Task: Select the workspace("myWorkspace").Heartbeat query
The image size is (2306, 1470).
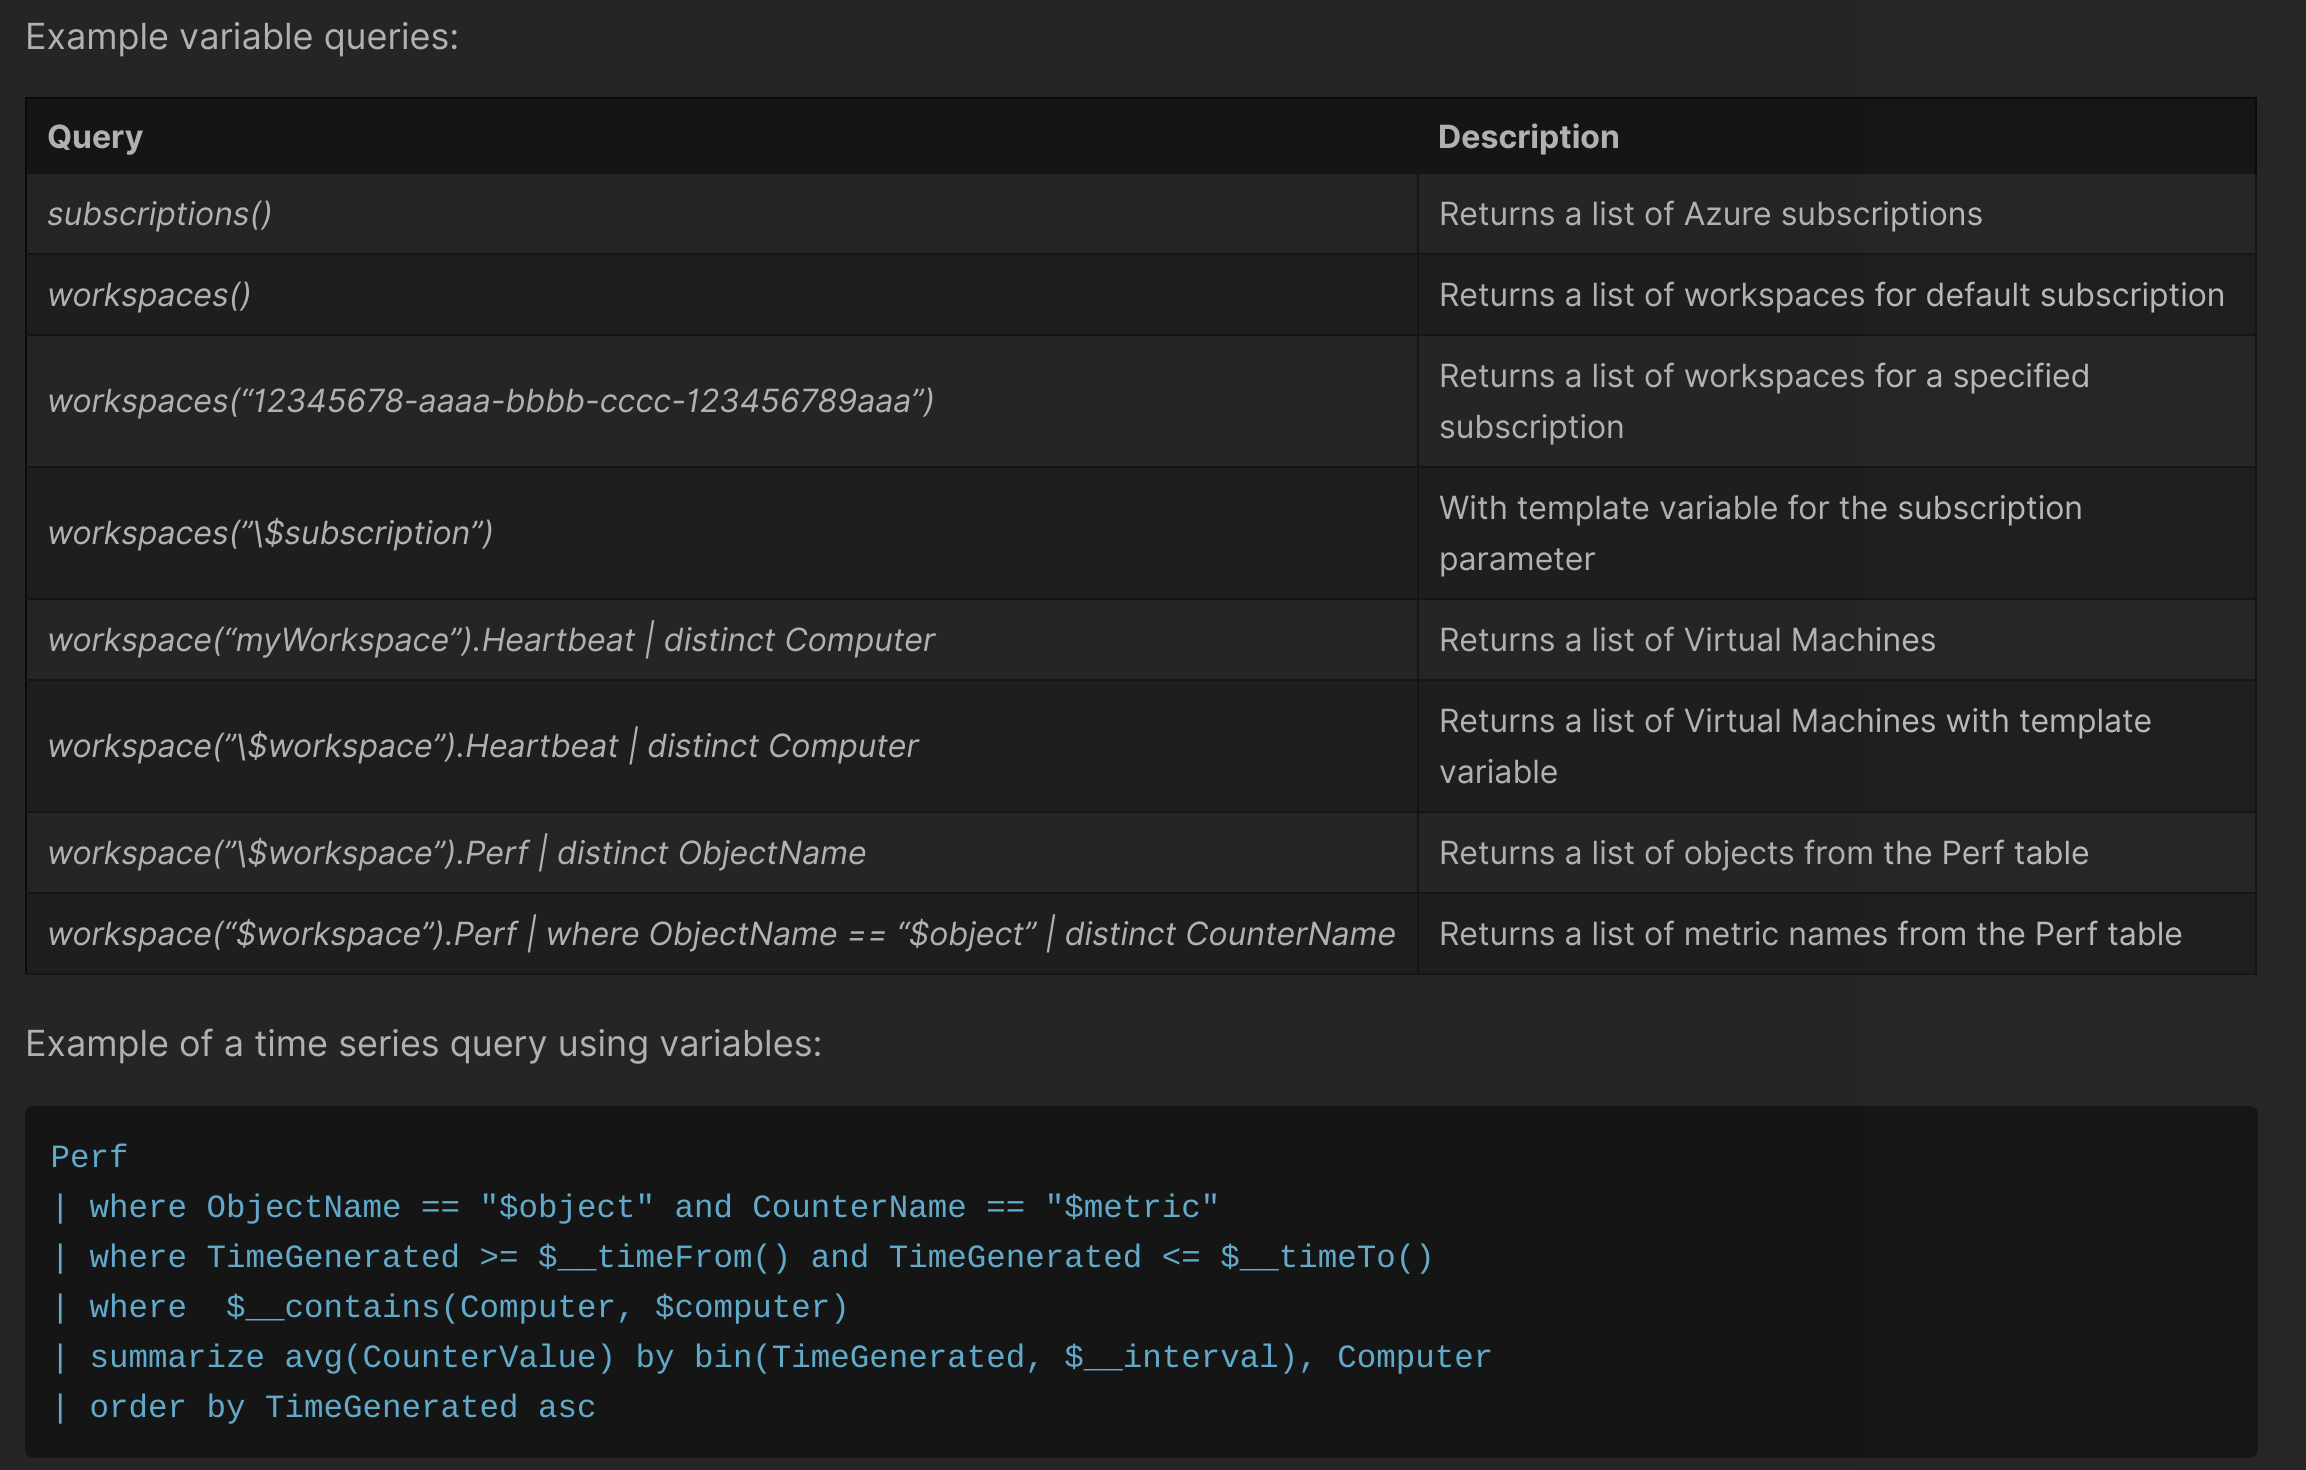Action: 490,639
